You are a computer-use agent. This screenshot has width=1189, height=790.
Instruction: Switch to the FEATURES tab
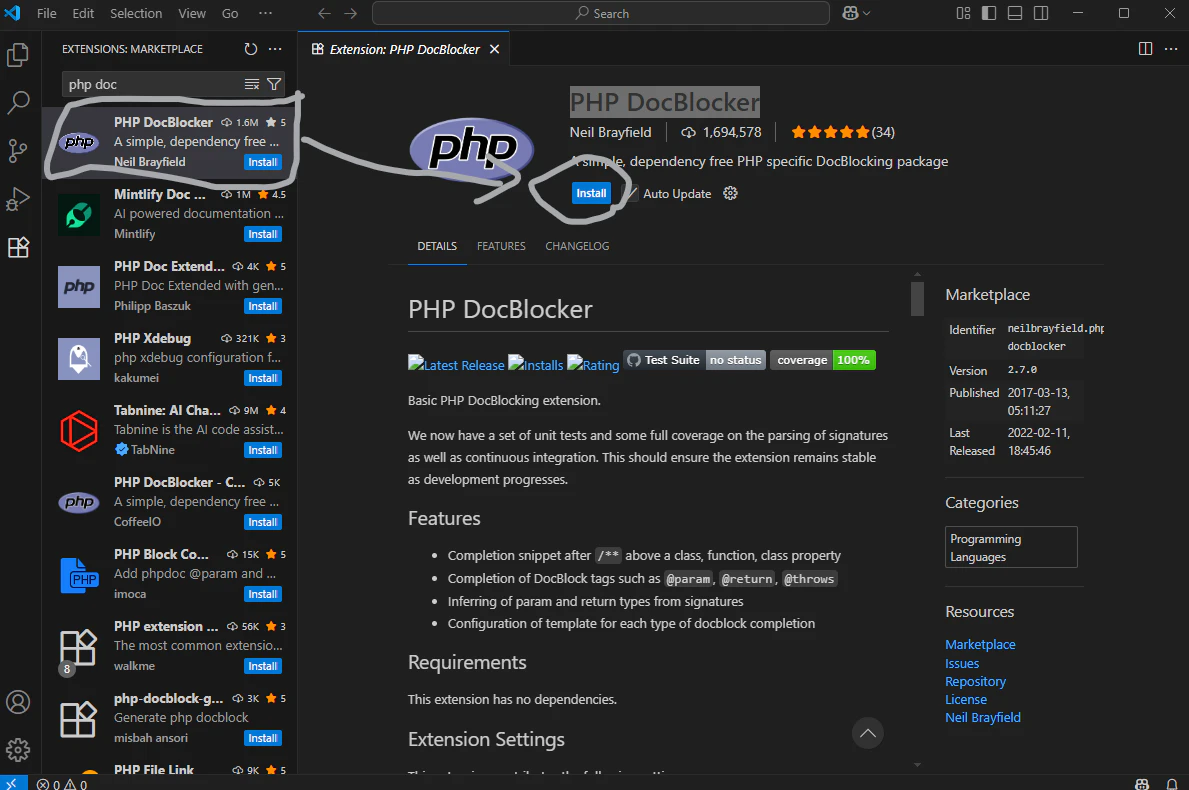[501, 246]
